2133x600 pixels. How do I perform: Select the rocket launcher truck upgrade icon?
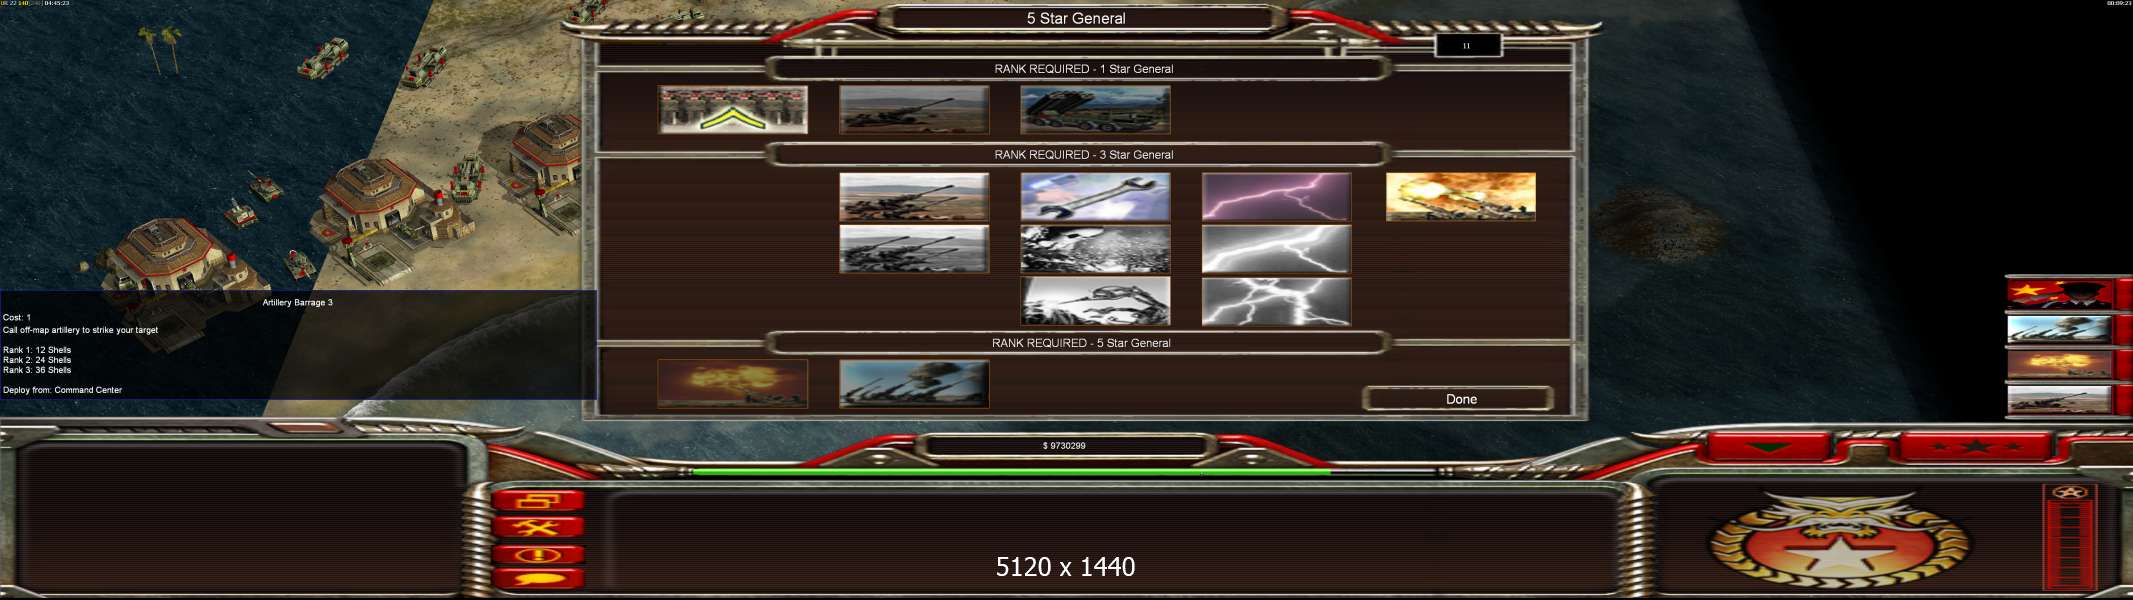click(1095, 110)
